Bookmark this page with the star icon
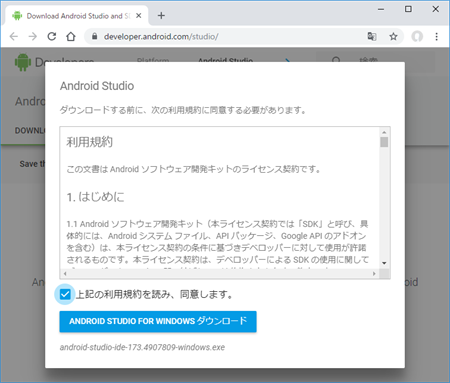Viewport: 450px width, 383px height. pyautogui.click(x=393, y=36)
